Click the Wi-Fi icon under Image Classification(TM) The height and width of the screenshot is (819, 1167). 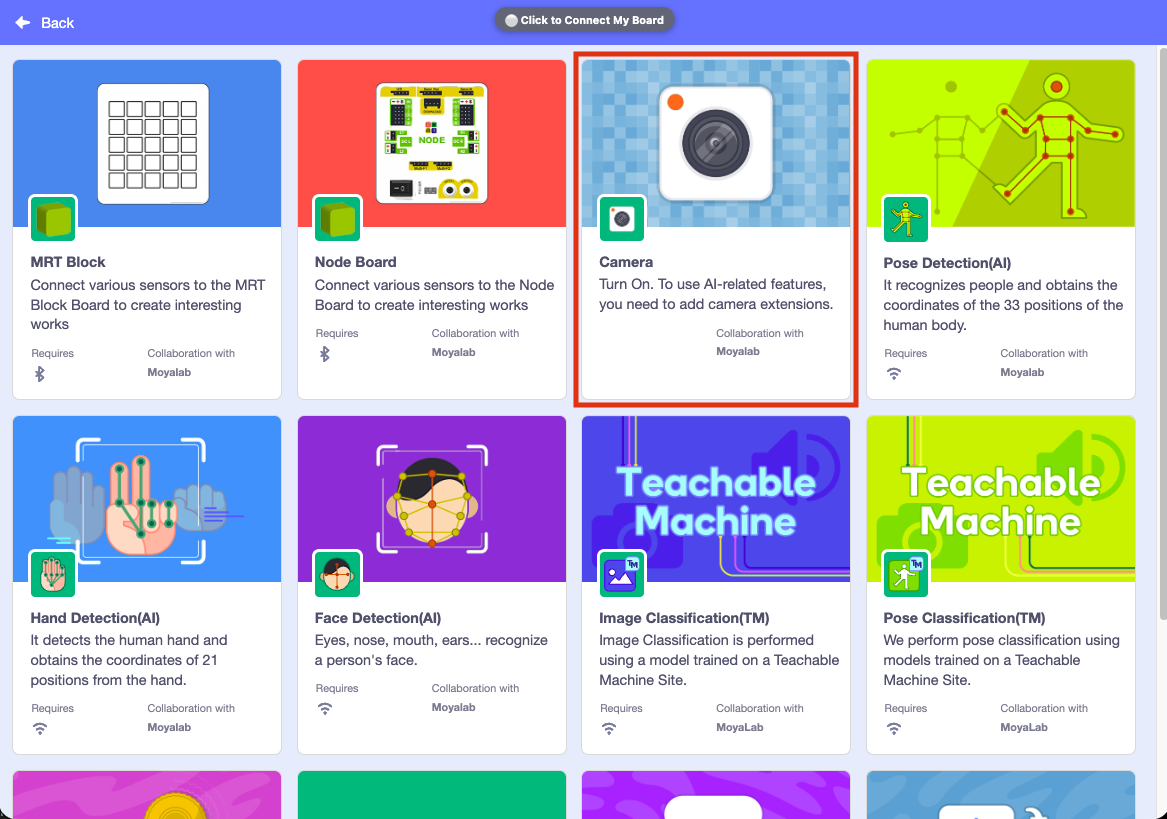tap(609, 729)
